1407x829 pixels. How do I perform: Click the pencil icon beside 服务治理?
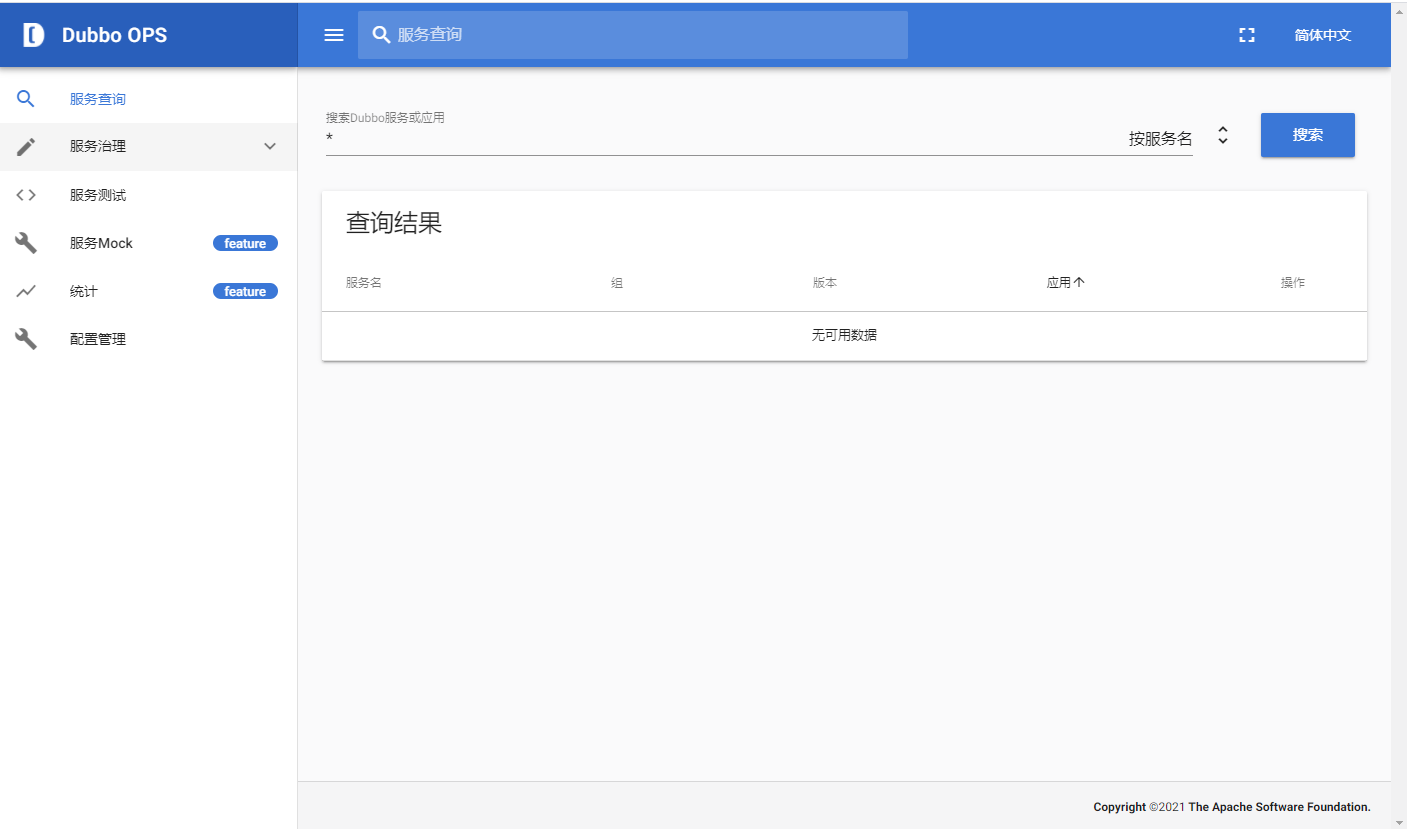(x=26, y=147)
